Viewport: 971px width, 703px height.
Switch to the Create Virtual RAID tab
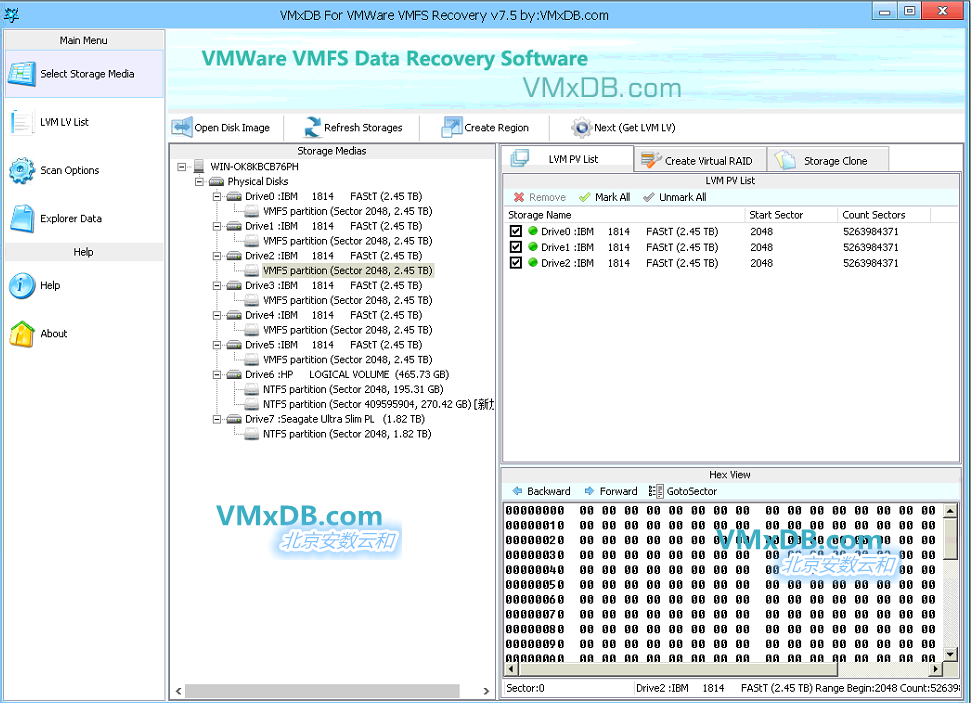[700, 160]
